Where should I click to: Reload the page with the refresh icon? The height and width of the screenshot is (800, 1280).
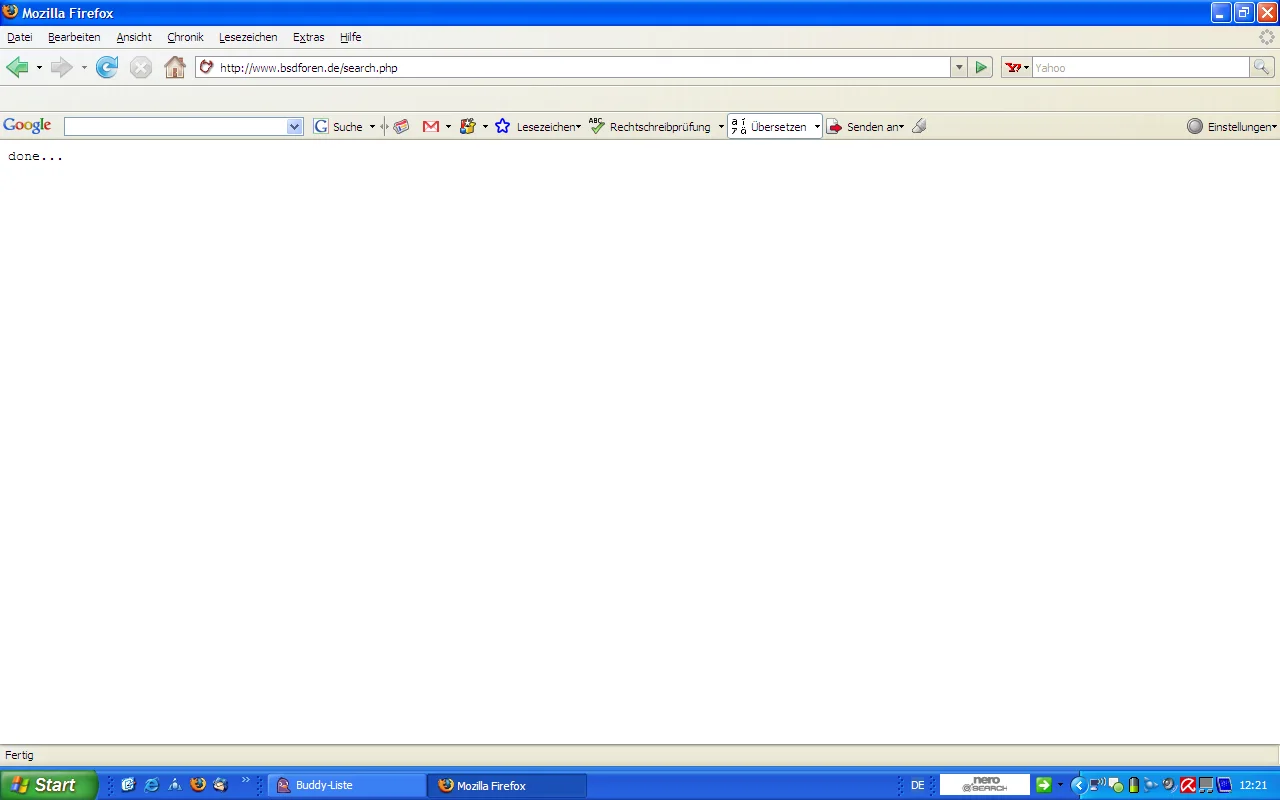click(x=107, y=67)
